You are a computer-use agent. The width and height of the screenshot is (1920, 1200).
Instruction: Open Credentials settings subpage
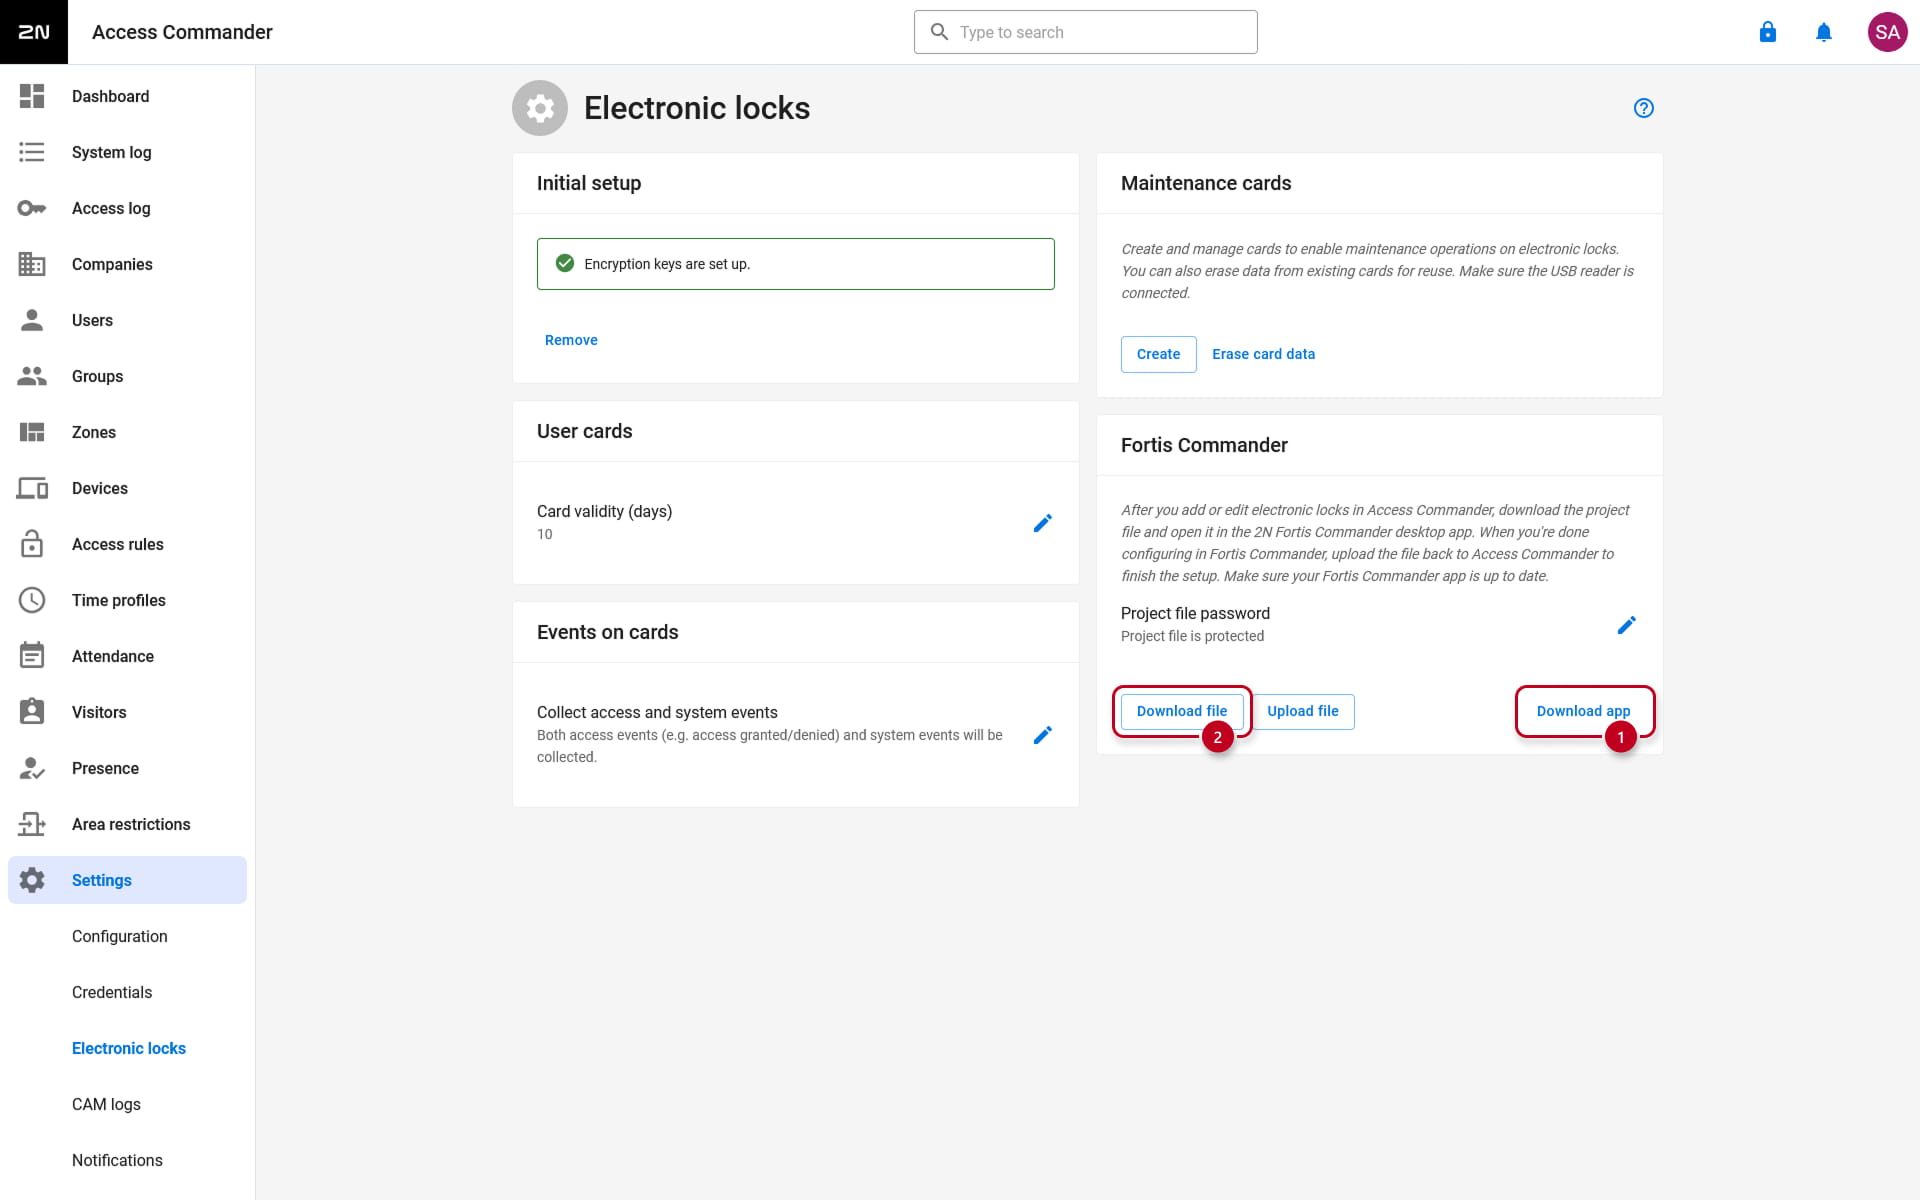coord(128,992)
